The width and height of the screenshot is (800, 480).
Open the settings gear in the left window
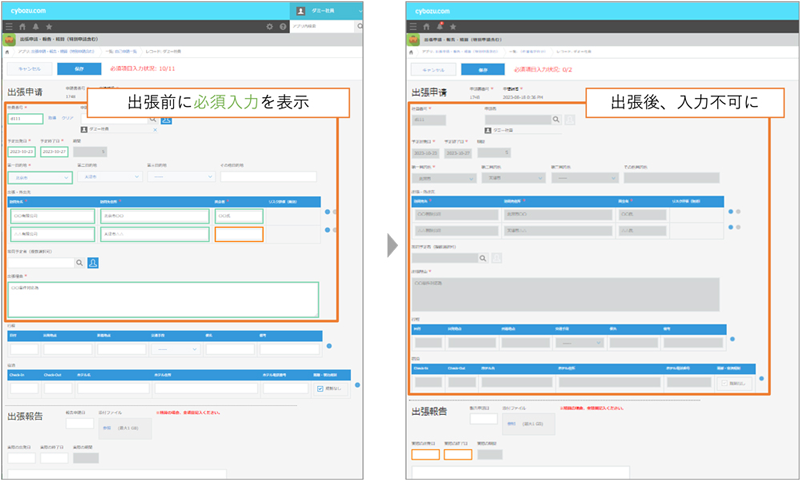coord(269,26)
